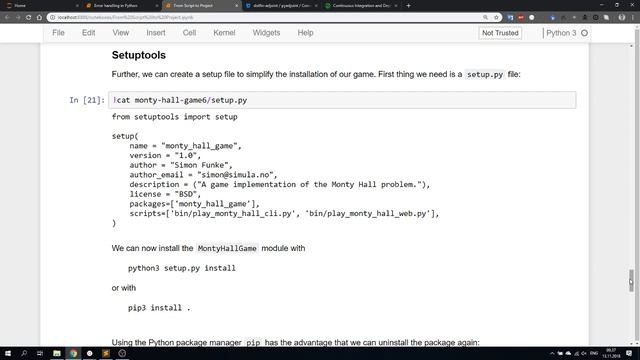640x360 pixels.
Task: Click the scripts= output line
Action: 284,213
